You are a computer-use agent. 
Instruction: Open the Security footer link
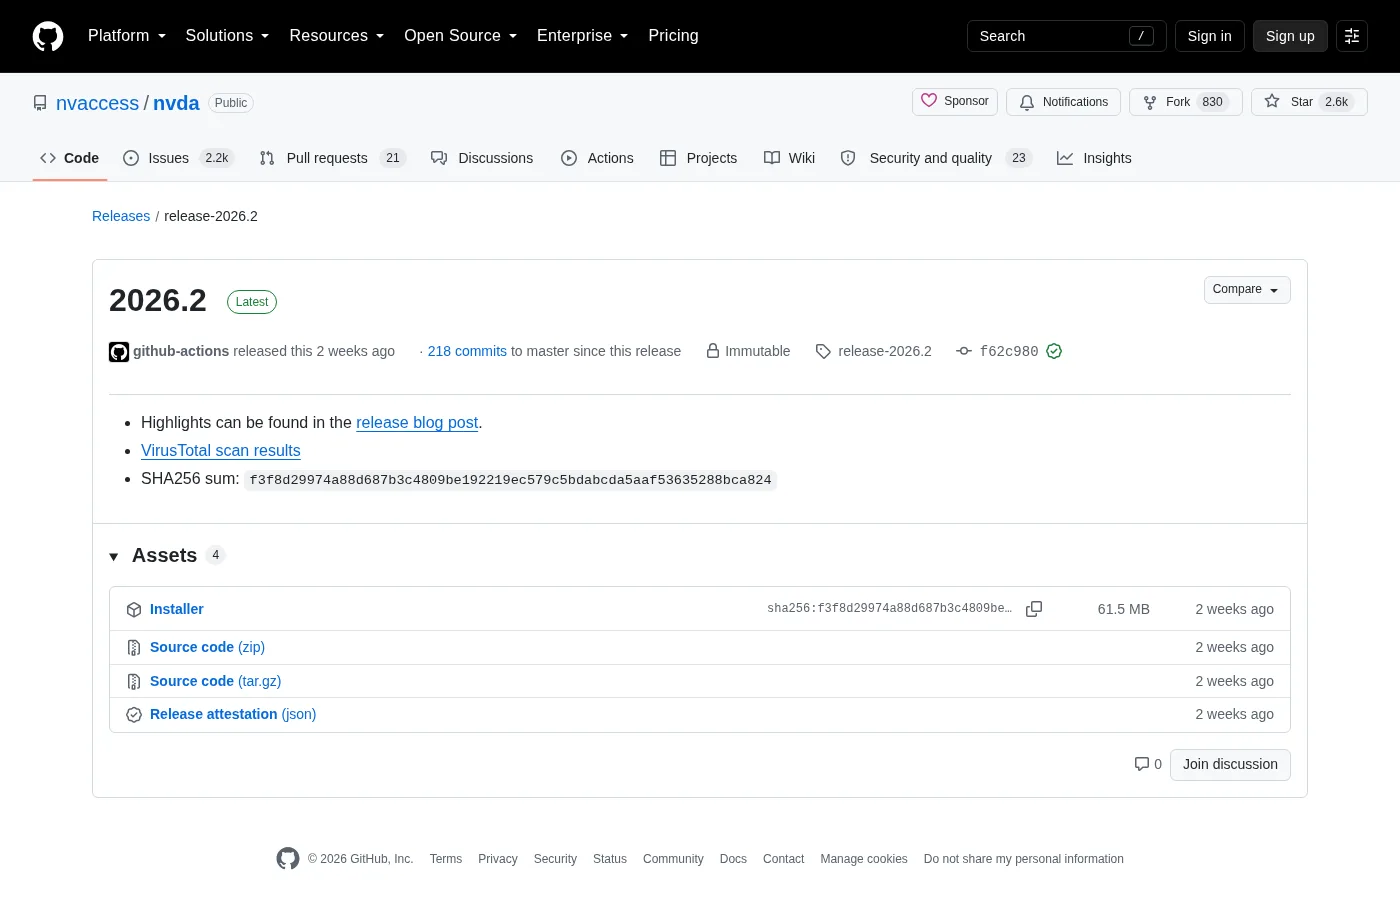(x=555, y=859)
